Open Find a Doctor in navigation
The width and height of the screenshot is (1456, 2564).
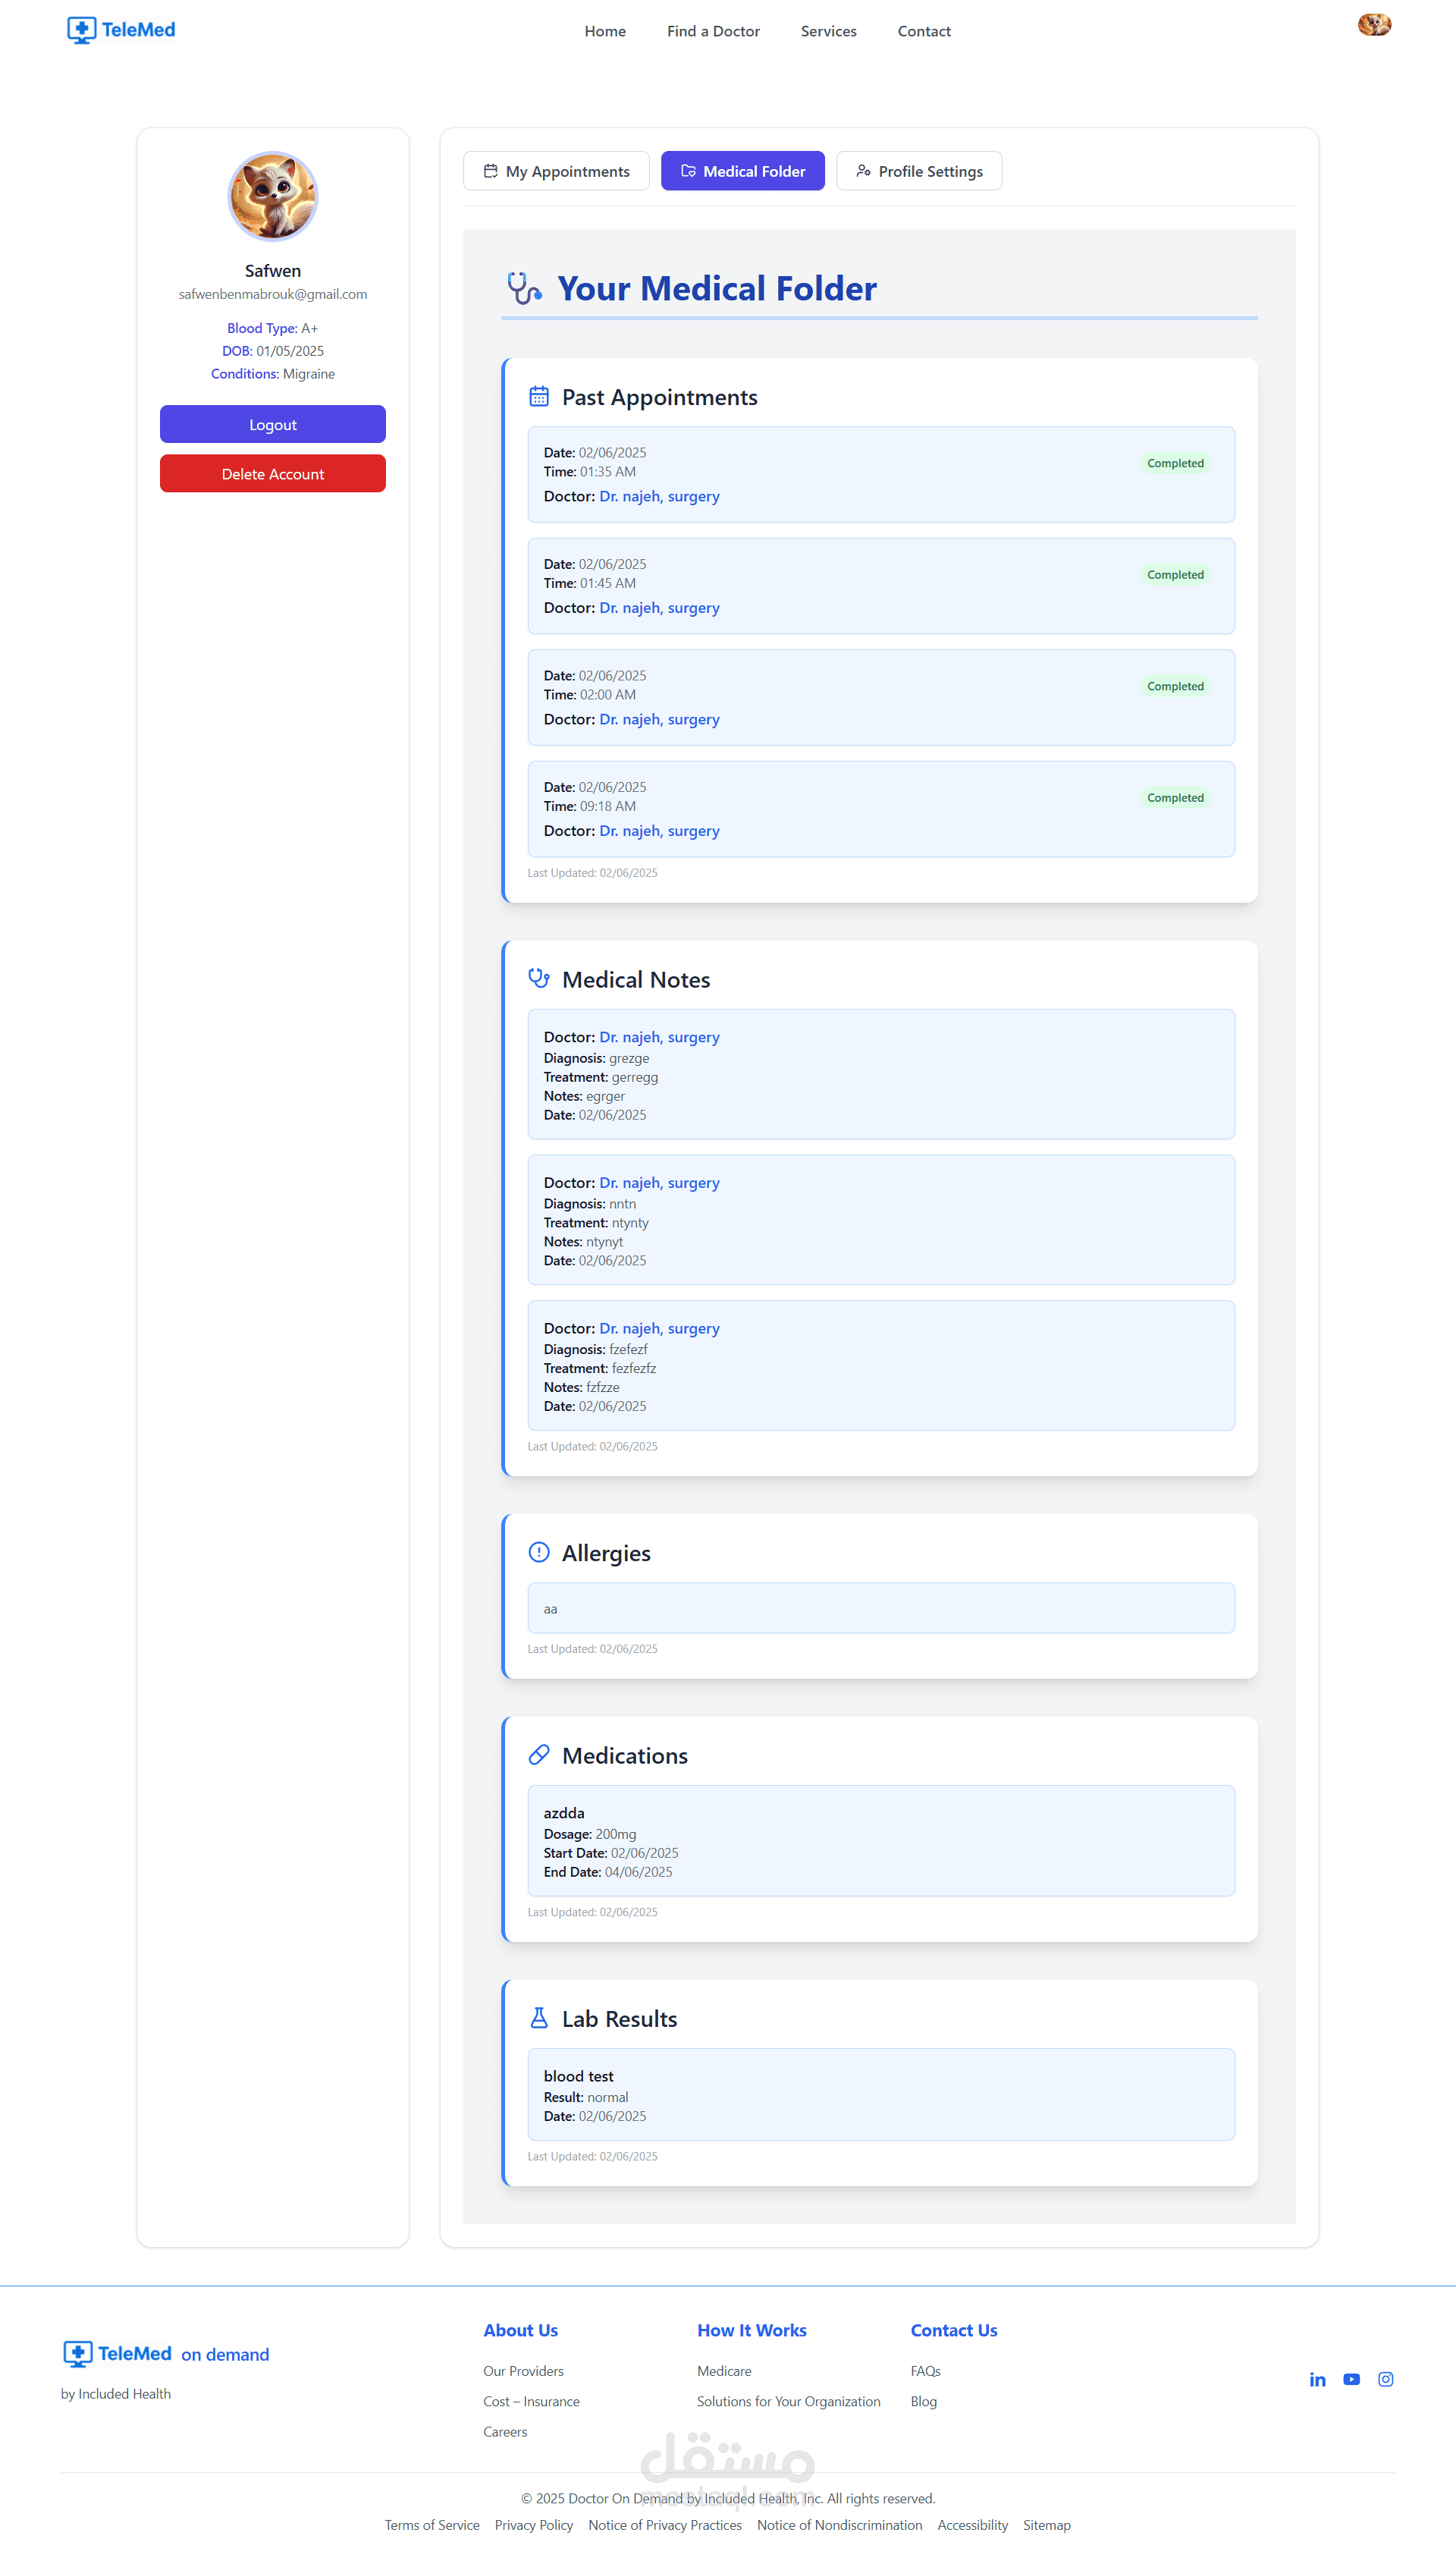pos(713,31)
